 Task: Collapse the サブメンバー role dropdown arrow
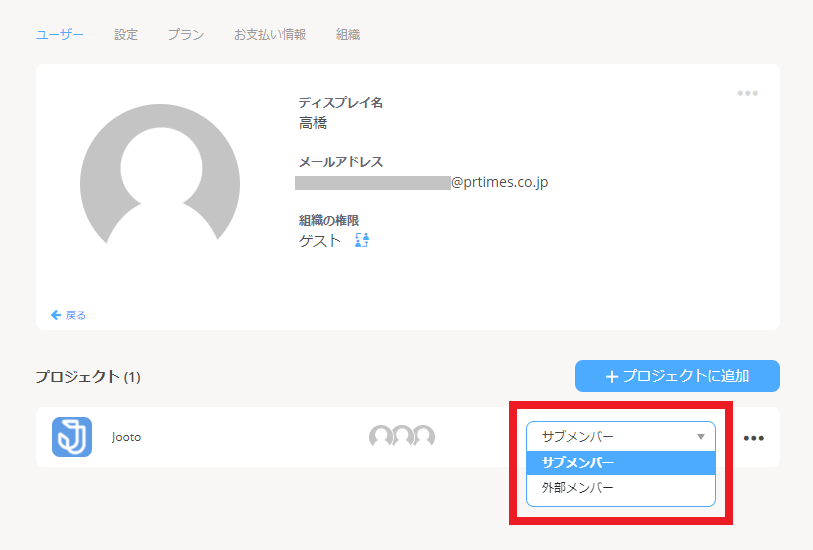[x=700, y=436]
